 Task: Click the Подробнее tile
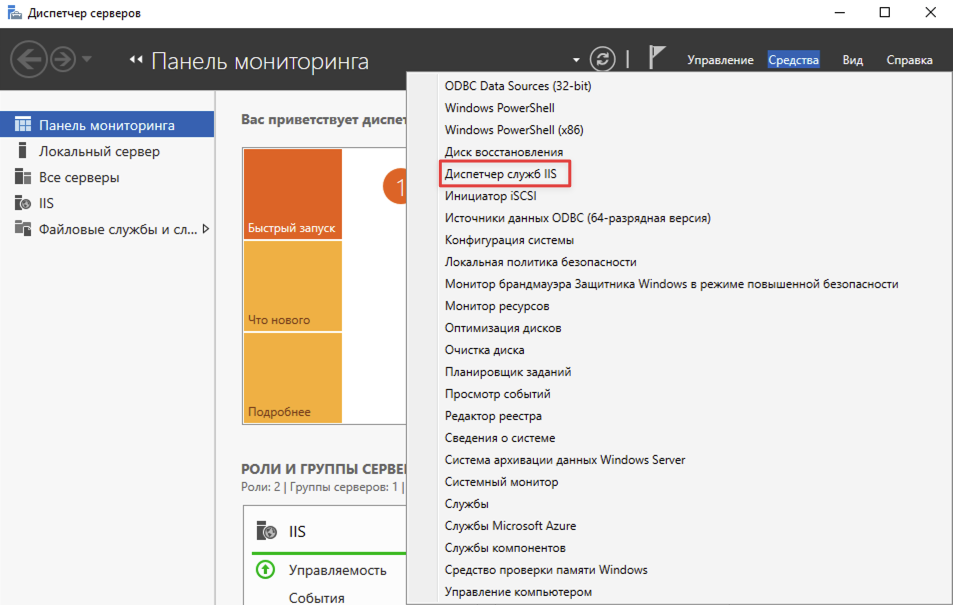[293, 378]
